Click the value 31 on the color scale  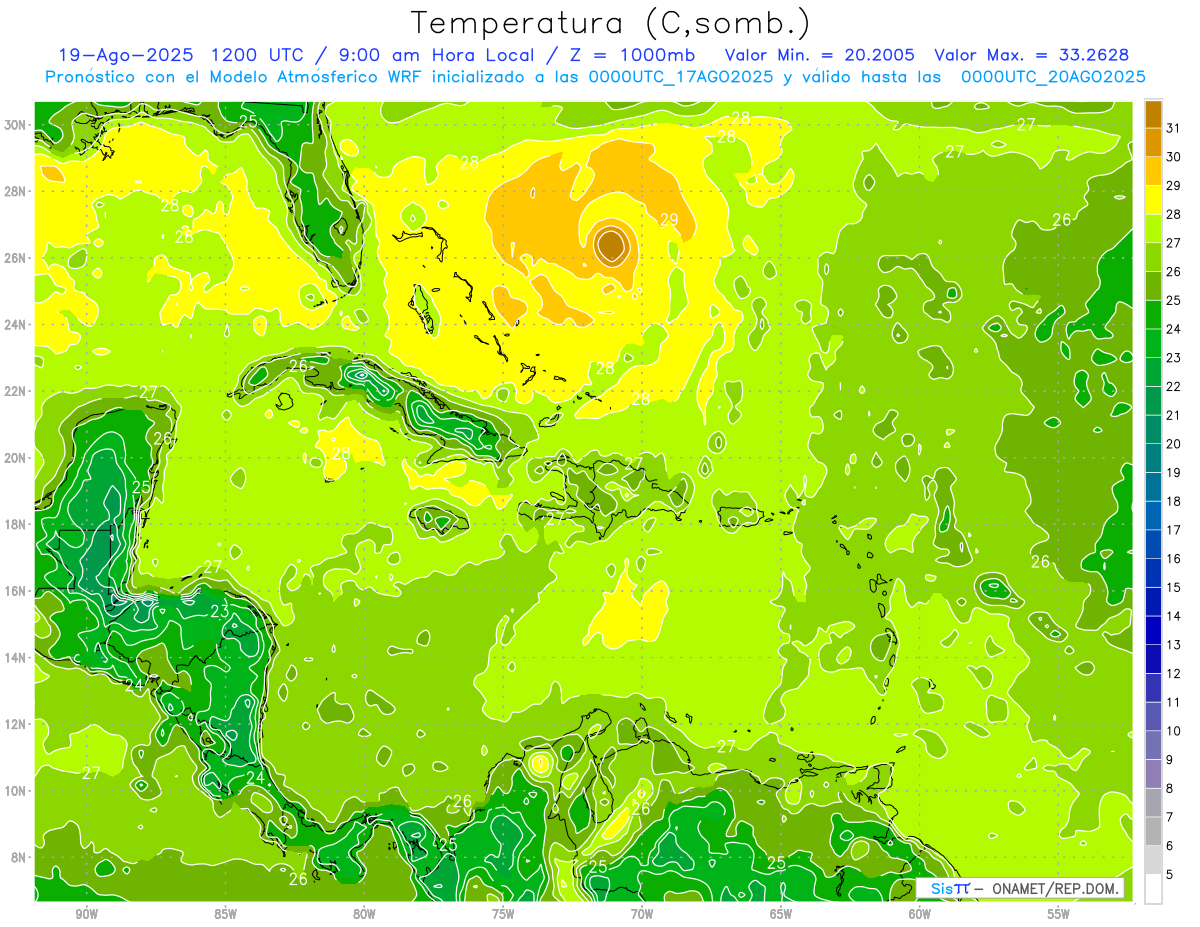(1174, 128)
